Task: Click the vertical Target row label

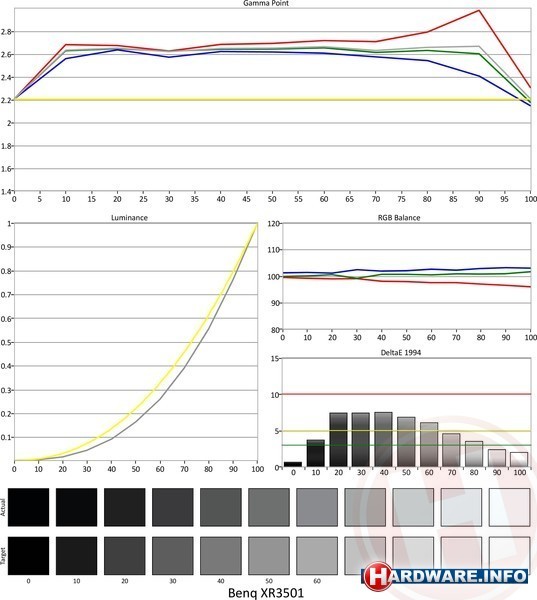Action: [3, 556]
